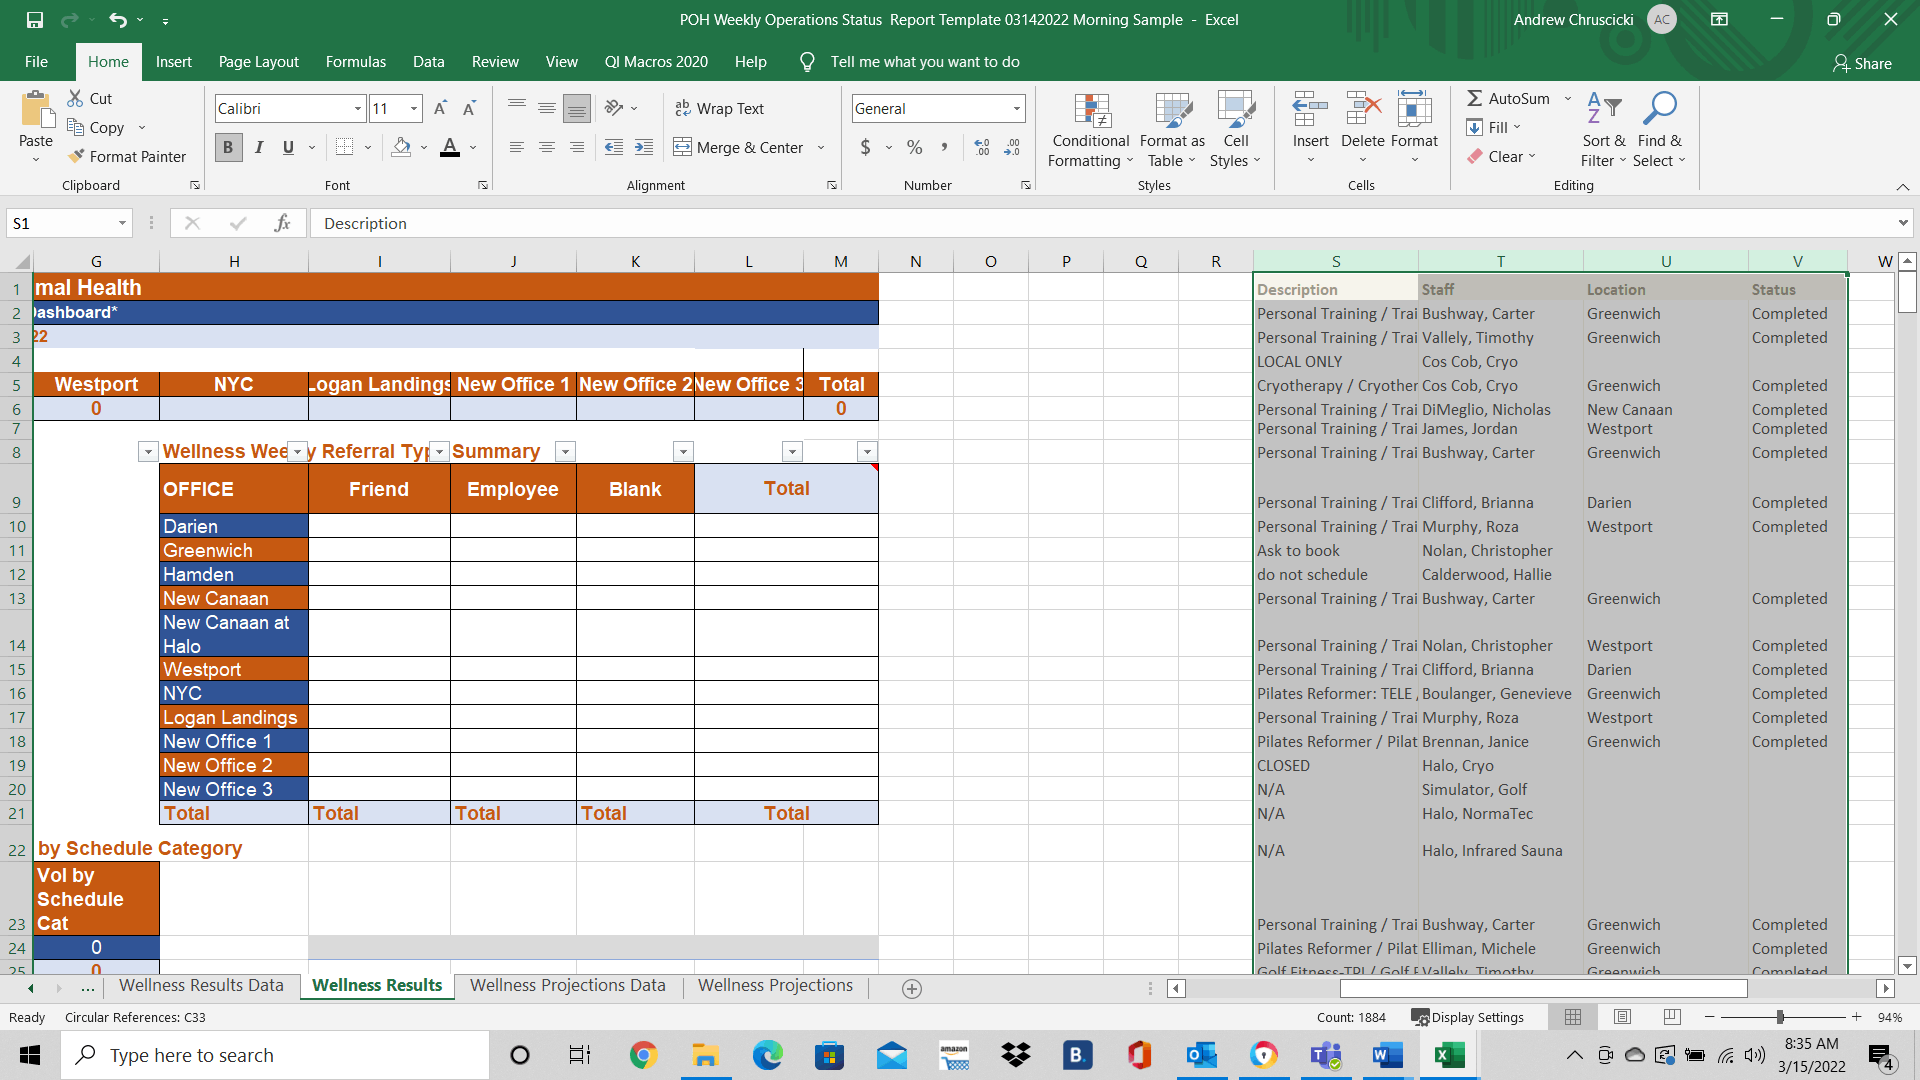This screenshot has height=1080, width=1920.
Task: Click the Format Painter icon
Action: (77, 157)
